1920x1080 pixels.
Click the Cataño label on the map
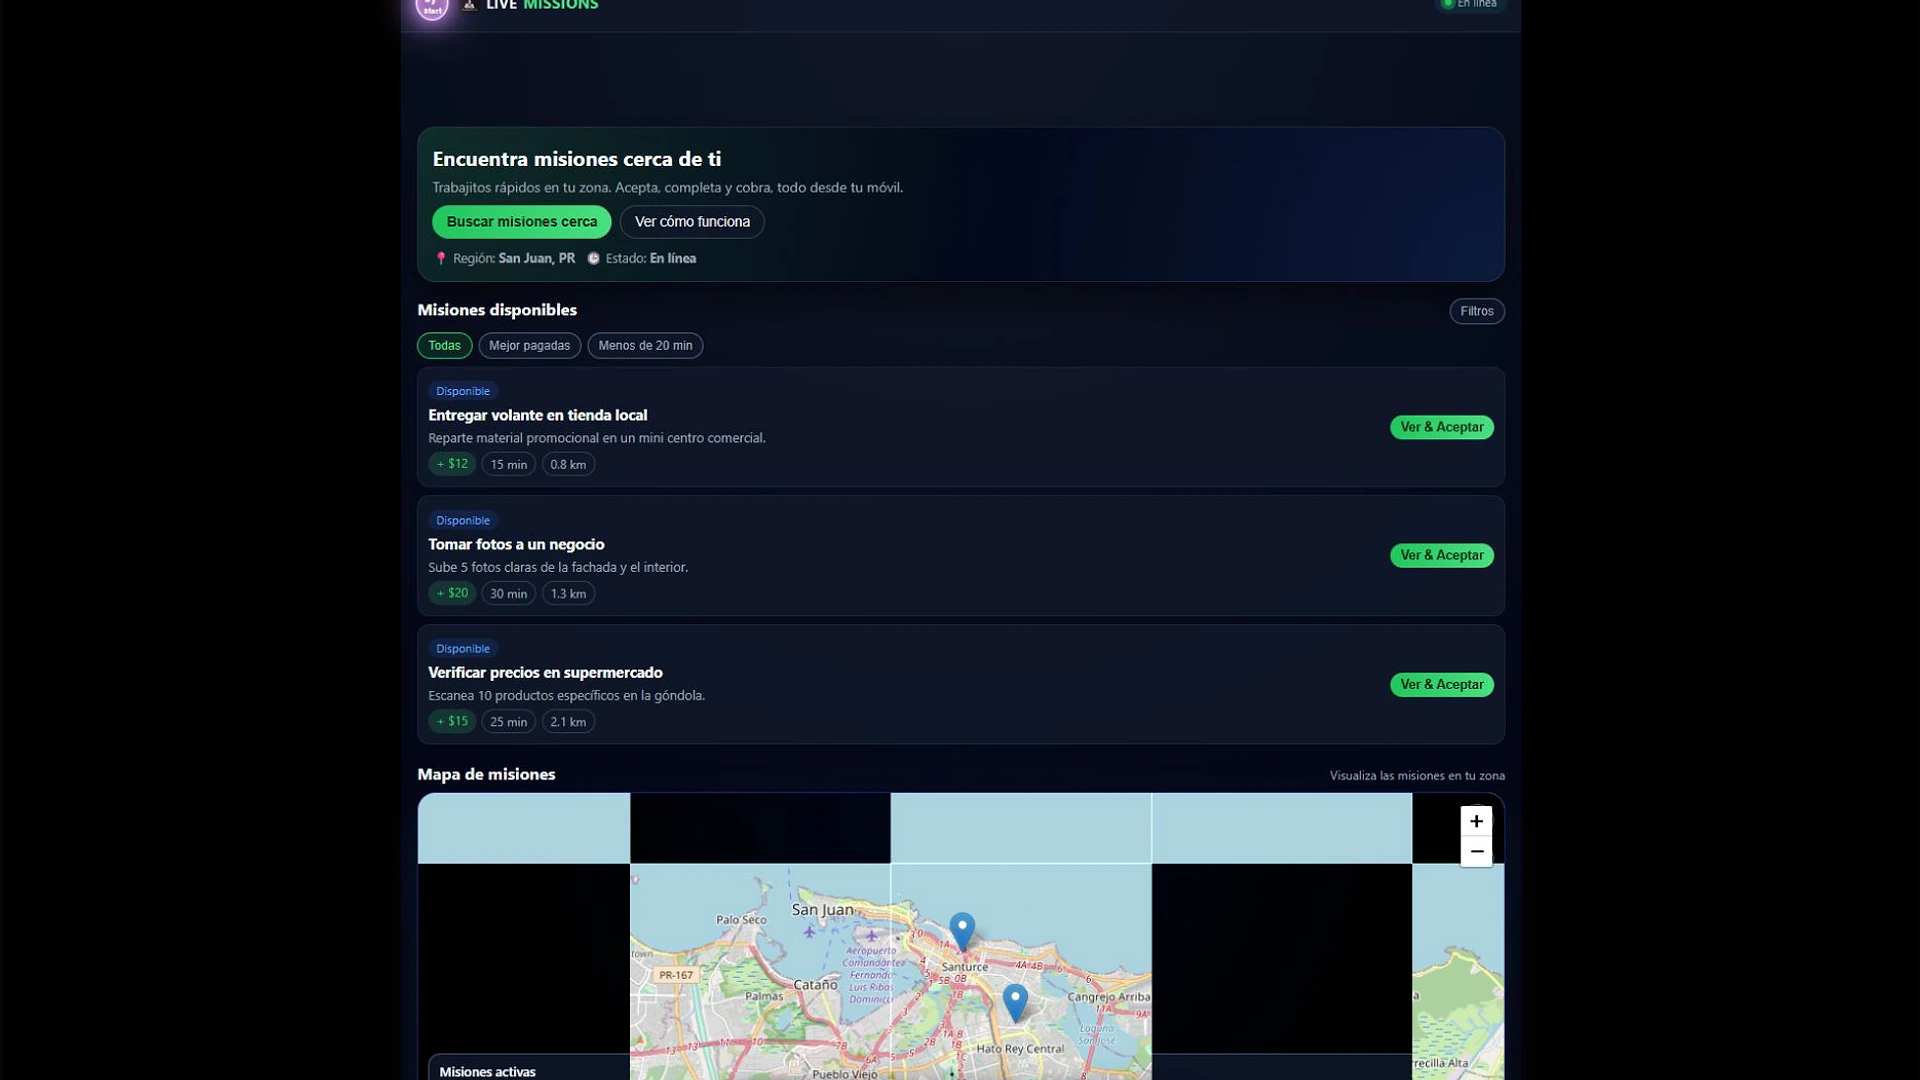[x=815, y=985]
